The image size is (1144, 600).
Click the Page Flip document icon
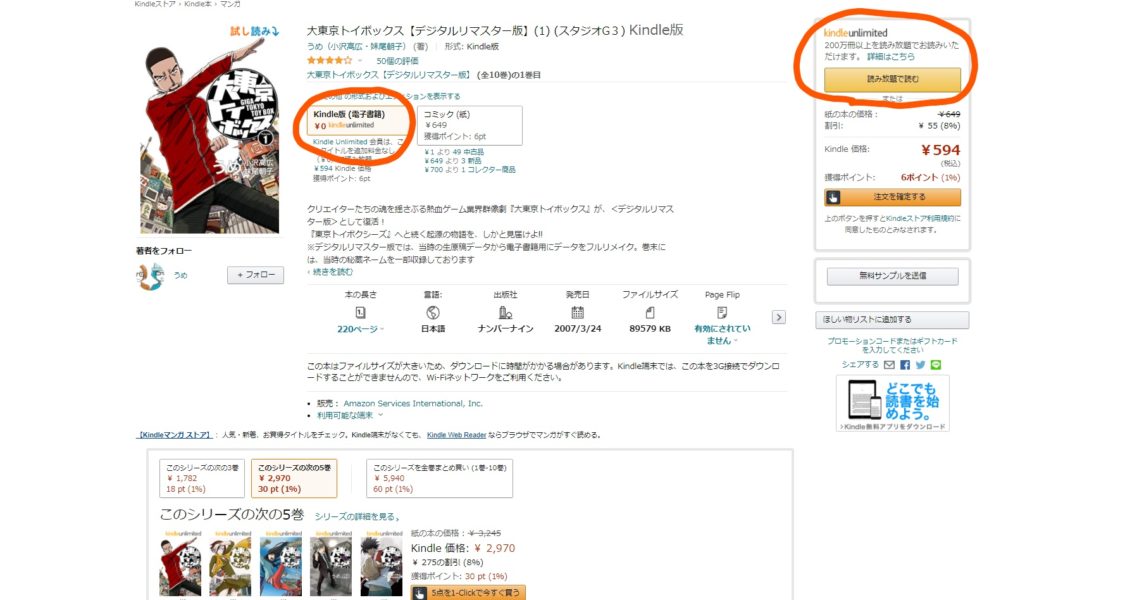click(722, 312)
